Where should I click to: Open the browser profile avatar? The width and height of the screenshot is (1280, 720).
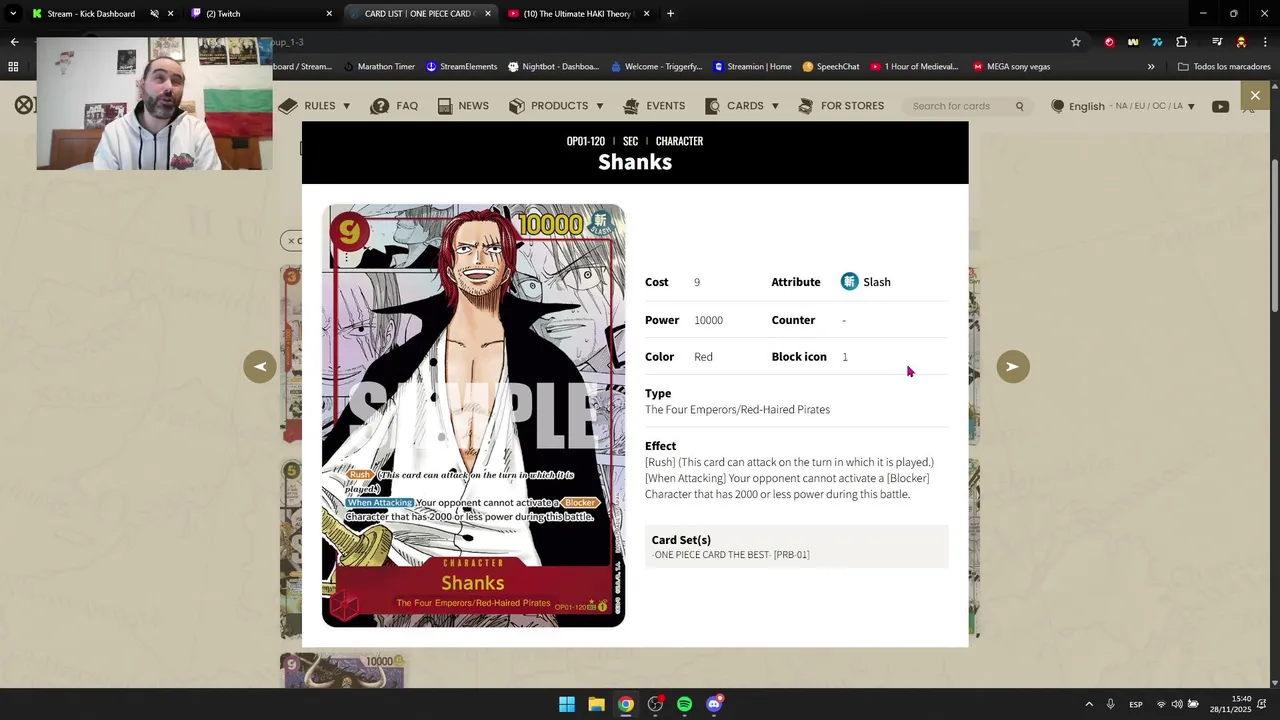(x=1241, y=42)
